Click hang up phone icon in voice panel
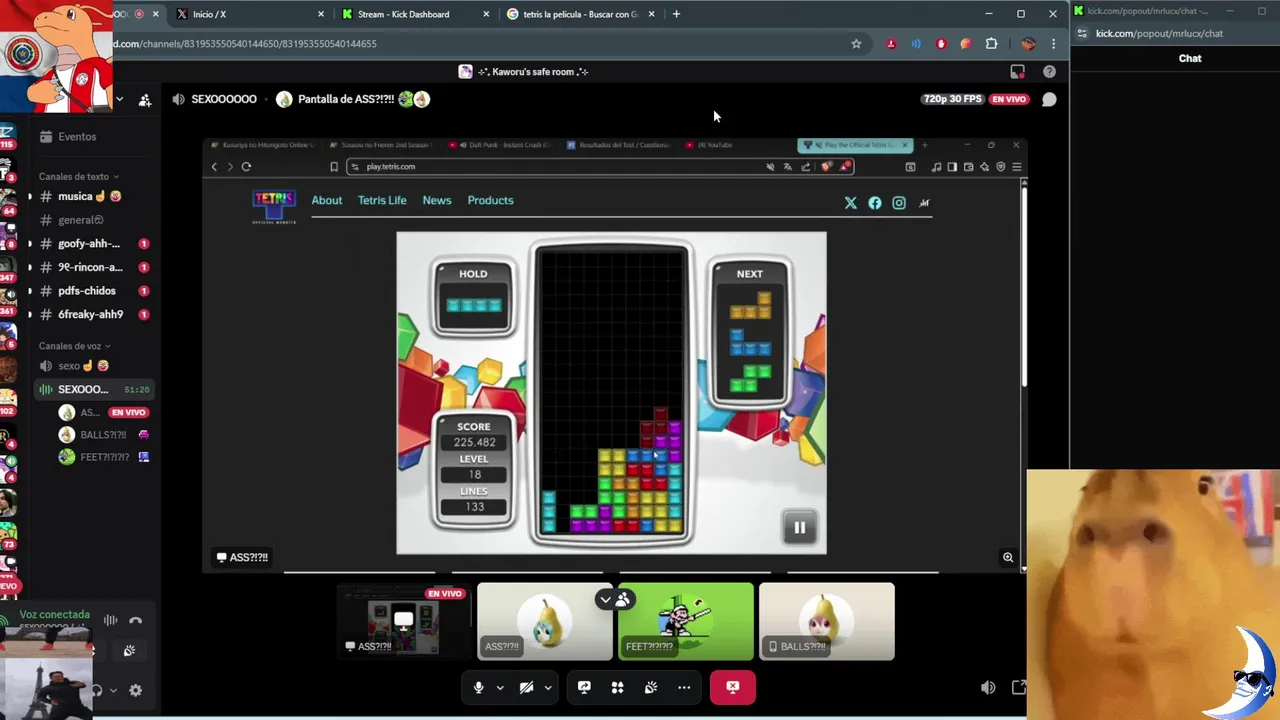The image size is (1280, 720). click(x=136, y=620)
